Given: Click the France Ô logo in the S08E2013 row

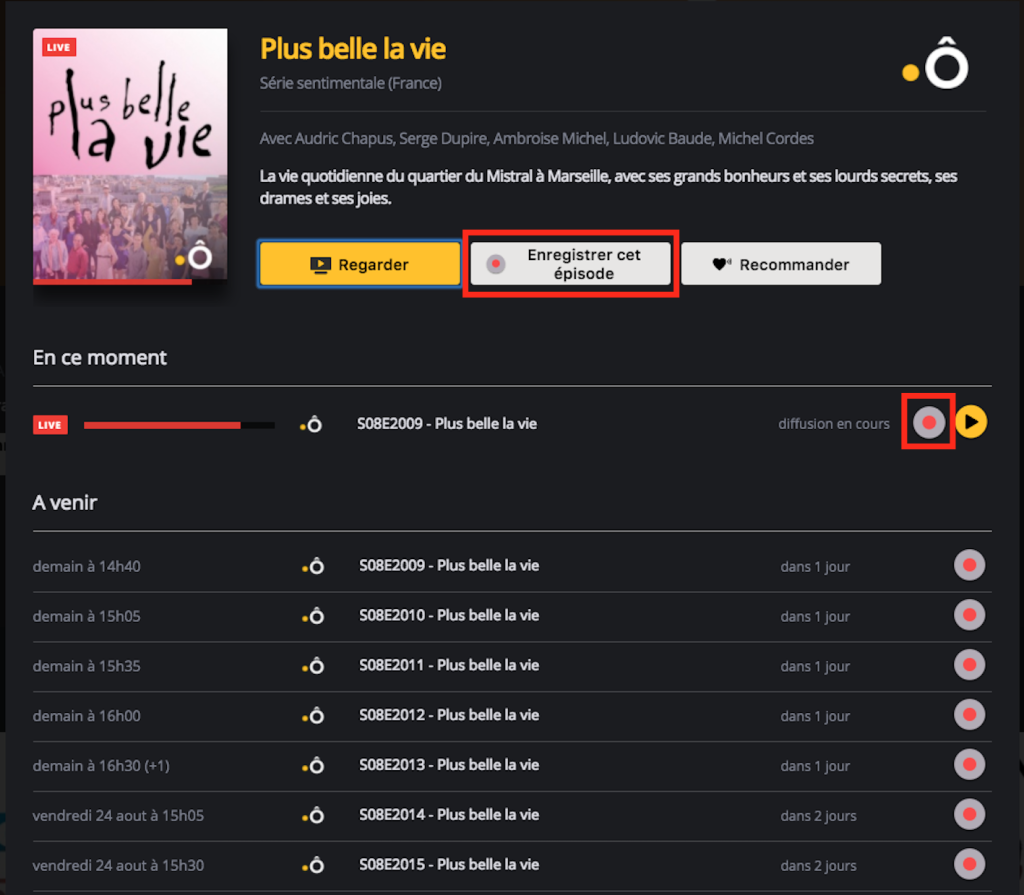Looking at the screenshot, I should point(313,765).
